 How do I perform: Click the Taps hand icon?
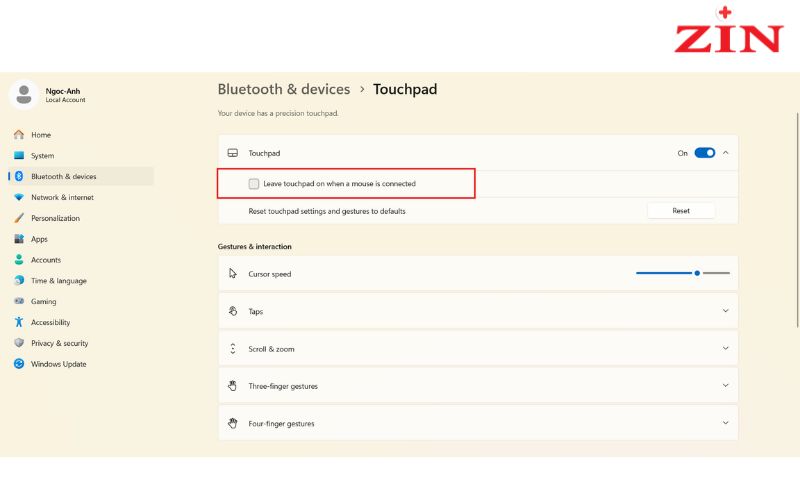233,311
